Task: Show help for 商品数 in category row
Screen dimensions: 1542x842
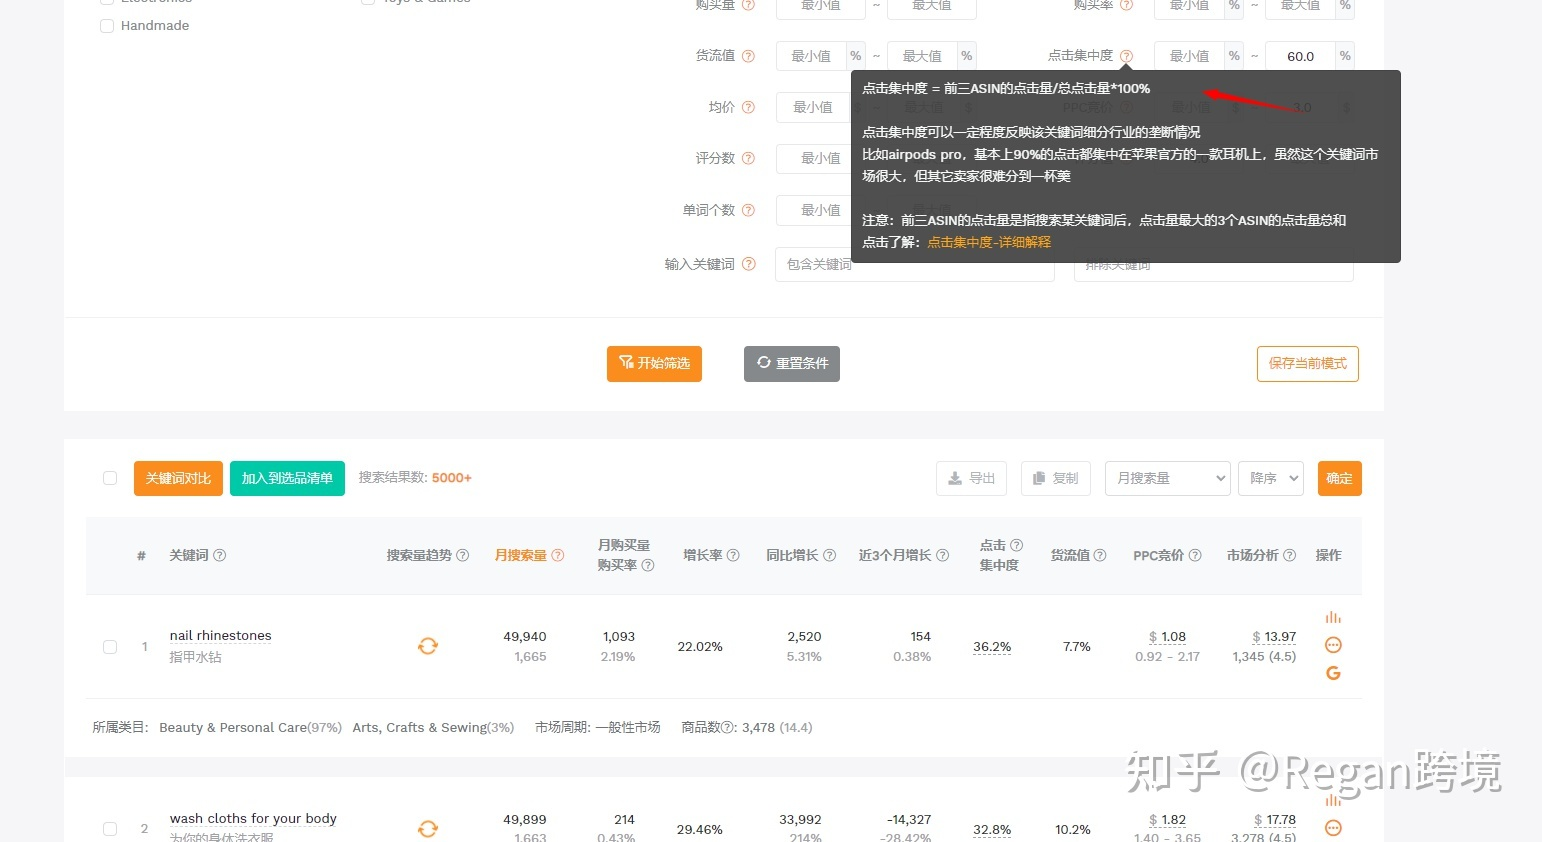Action: [x=729, y=728]
